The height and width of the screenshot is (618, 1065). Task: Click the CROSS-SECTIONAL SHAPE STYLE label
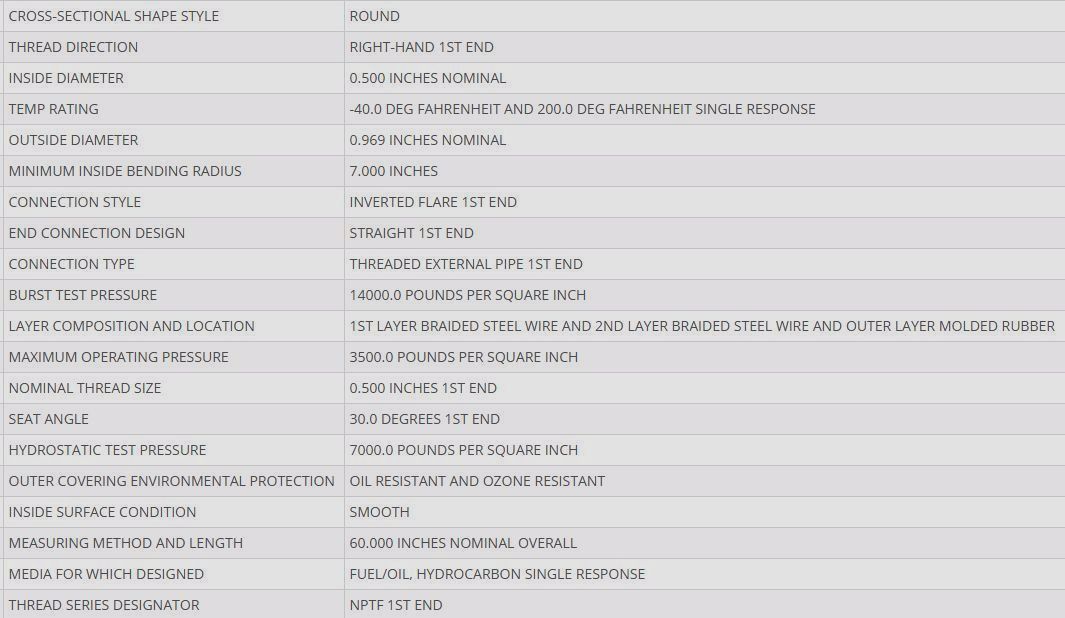[113, 16]
